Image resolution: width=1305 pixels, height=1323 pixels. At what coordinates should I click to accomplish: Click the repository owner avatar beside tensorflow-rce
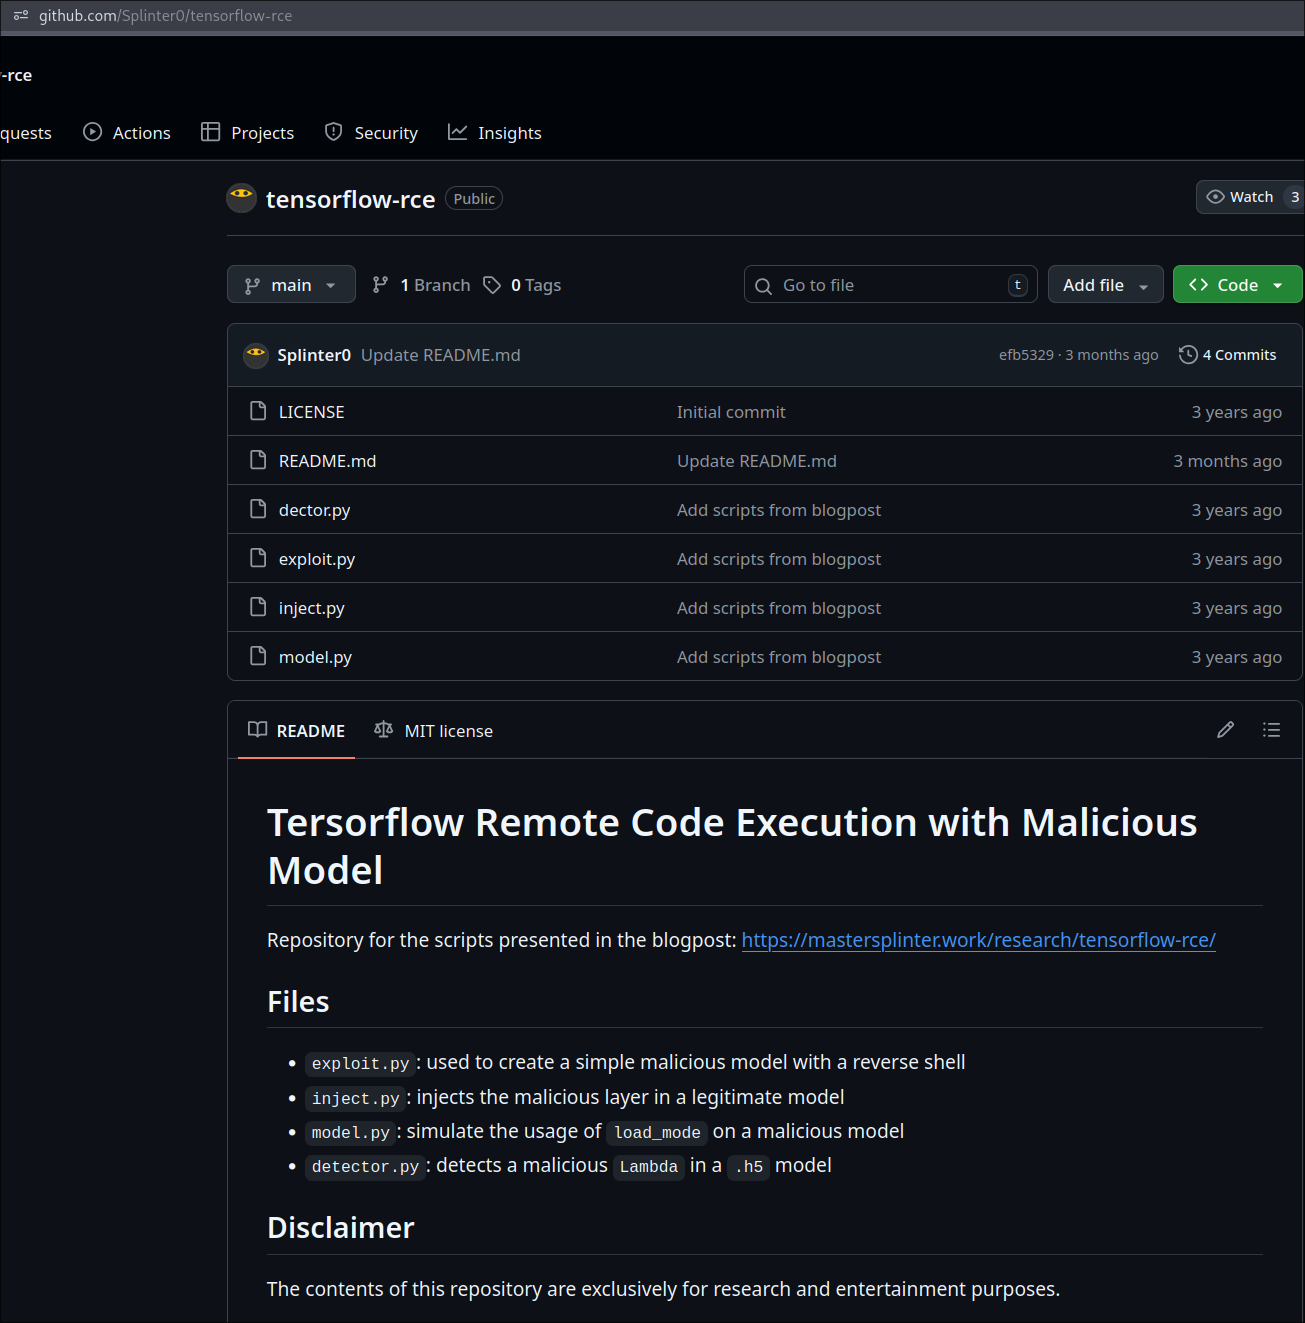pos(241,198)
